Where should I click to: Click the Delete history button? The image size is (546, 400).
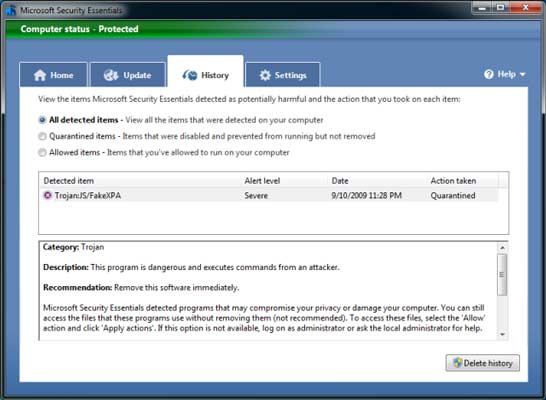(x=483, y=363)
